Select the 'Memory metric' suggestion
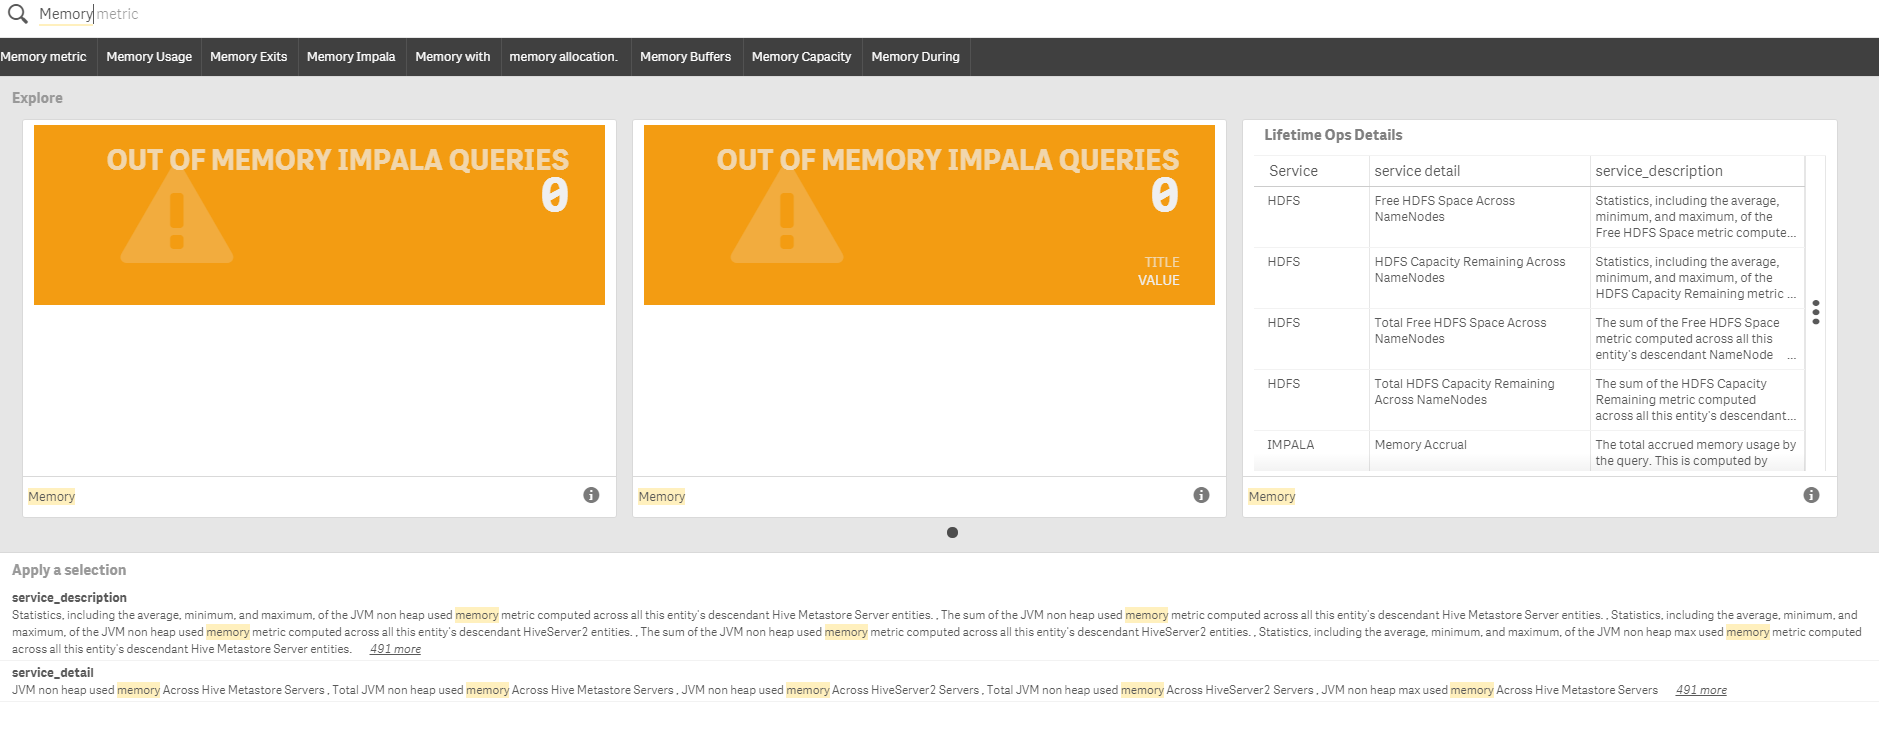The height and width of the screenshot is (737, 1879). (44, 57)
